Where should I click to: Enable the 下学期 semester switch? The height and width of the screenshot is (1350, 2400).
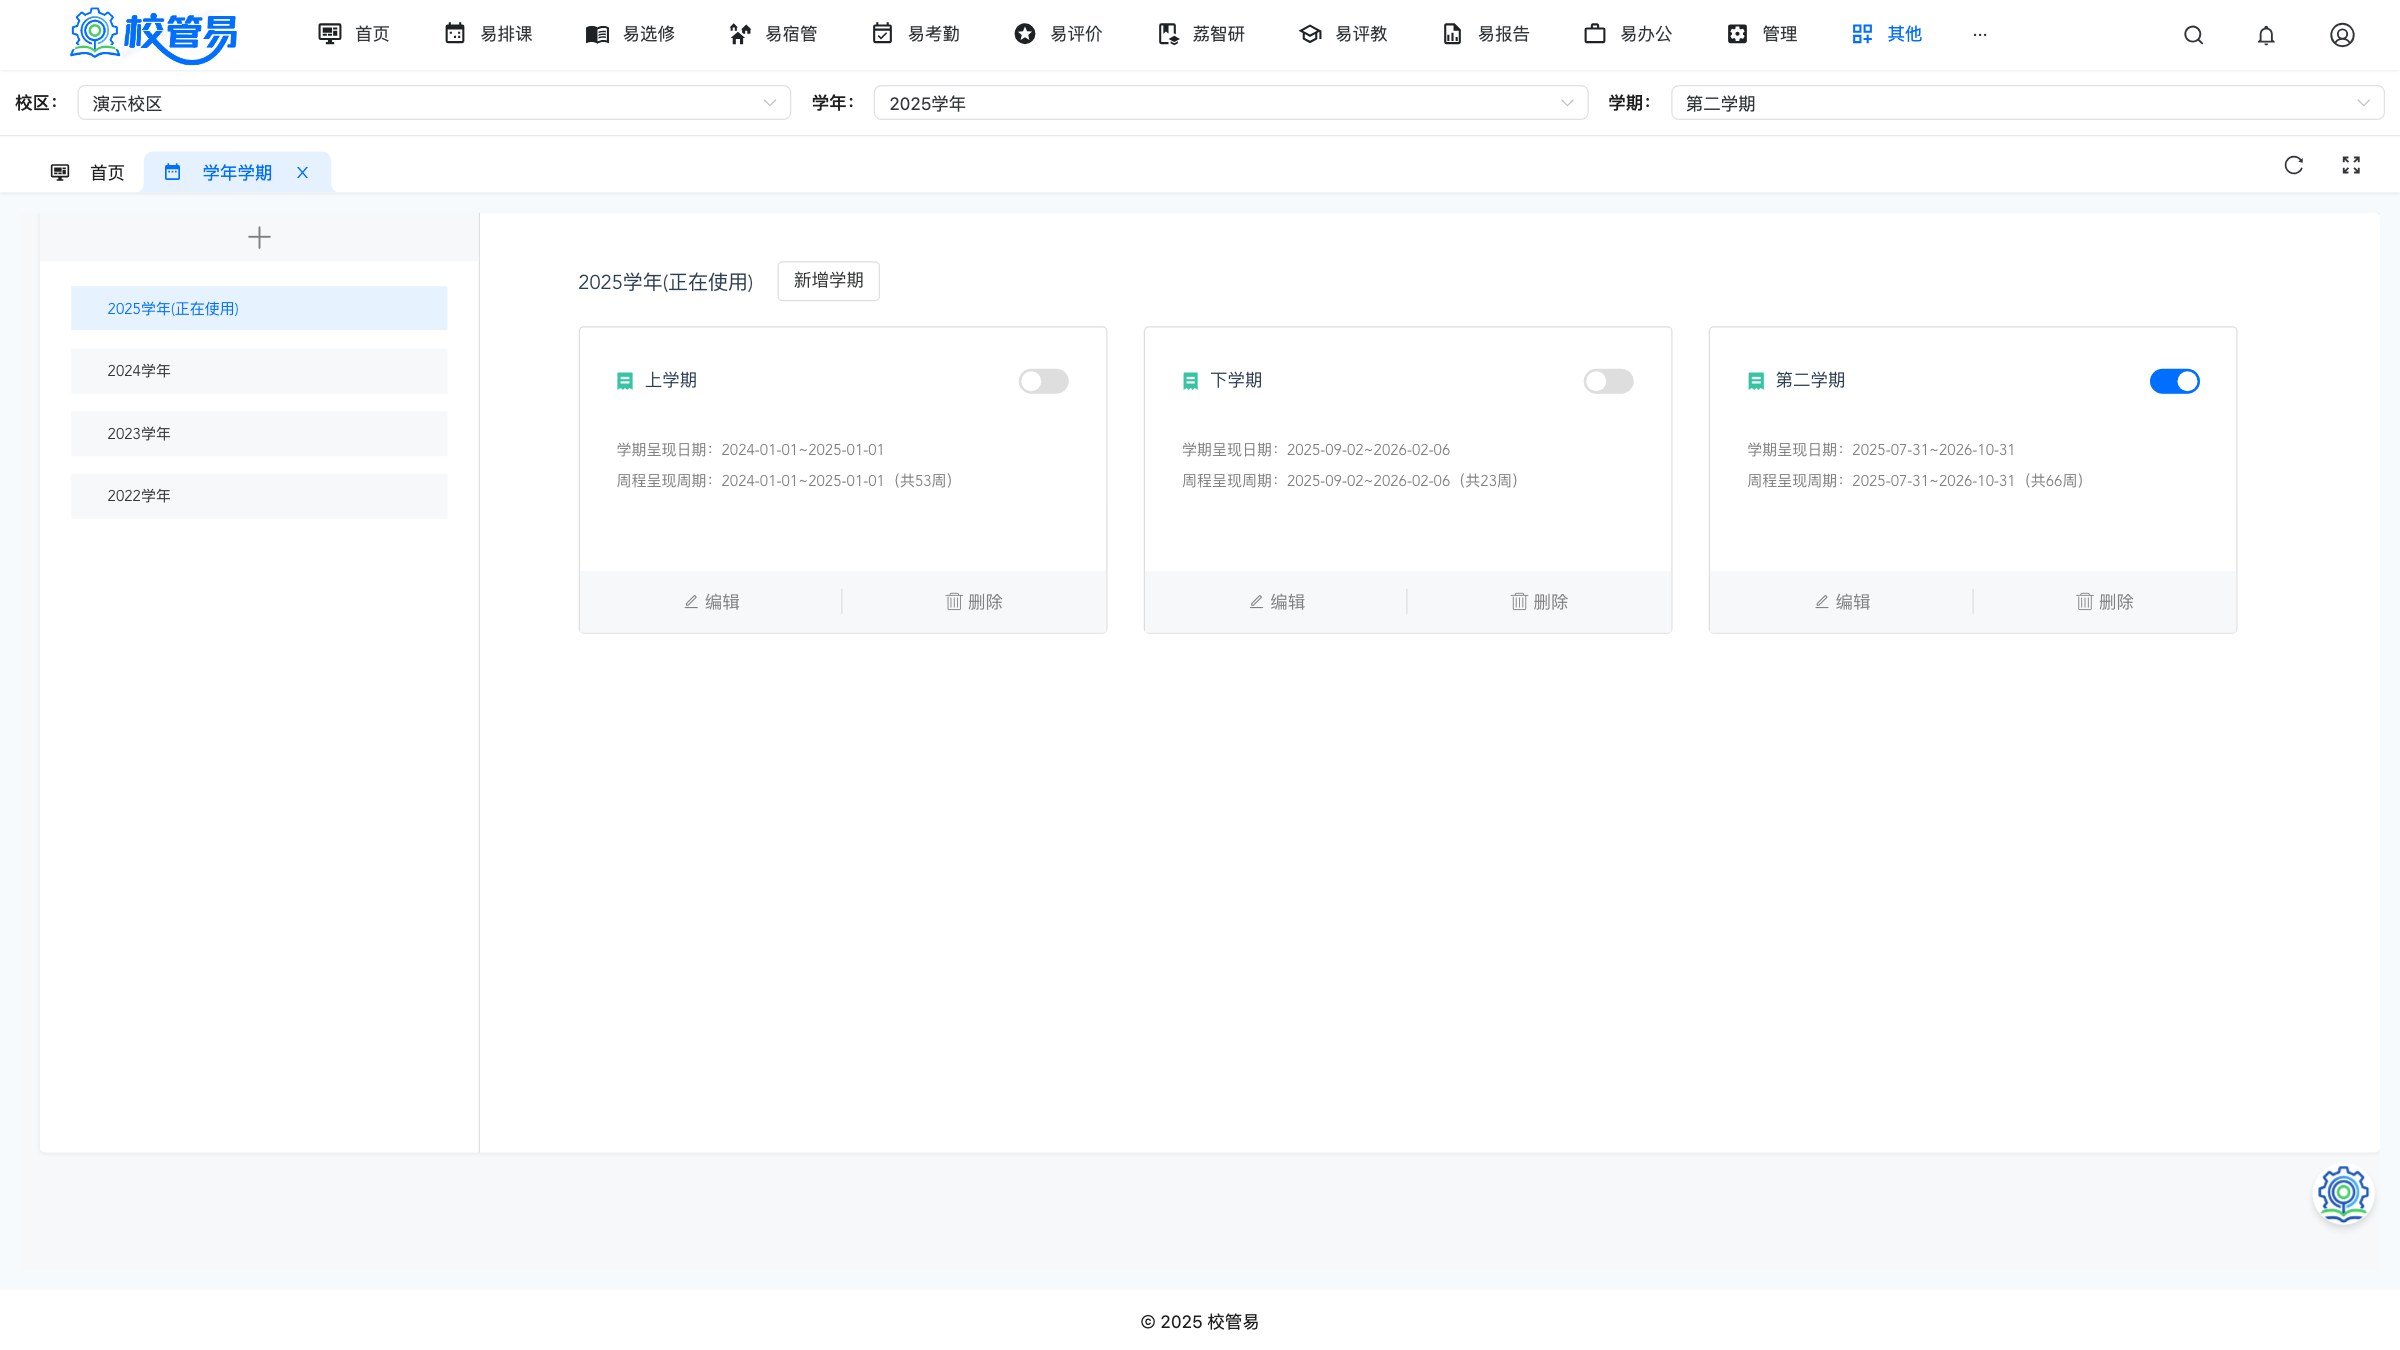coord(1608,381)
